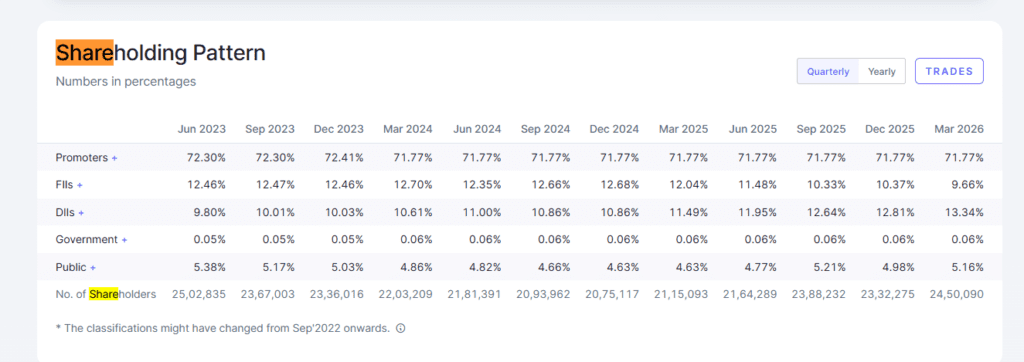1024x362 pixels.
Task: Switch to Yearly view
Action: tap(882, 71)
